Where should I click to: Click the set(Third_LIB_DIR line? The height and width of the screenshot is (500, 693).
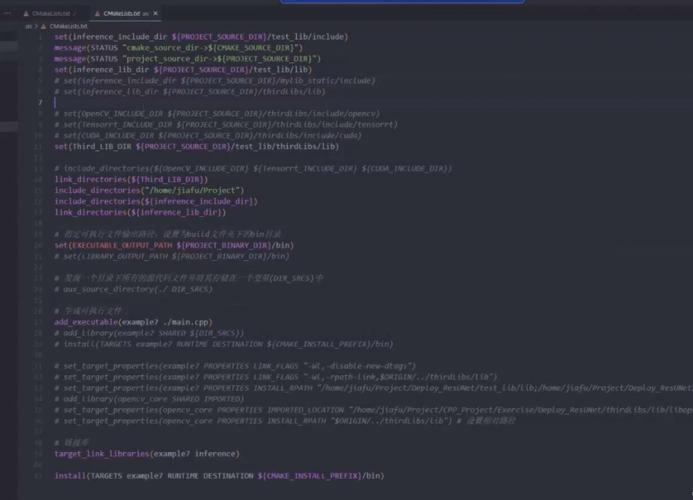(197, 146)
